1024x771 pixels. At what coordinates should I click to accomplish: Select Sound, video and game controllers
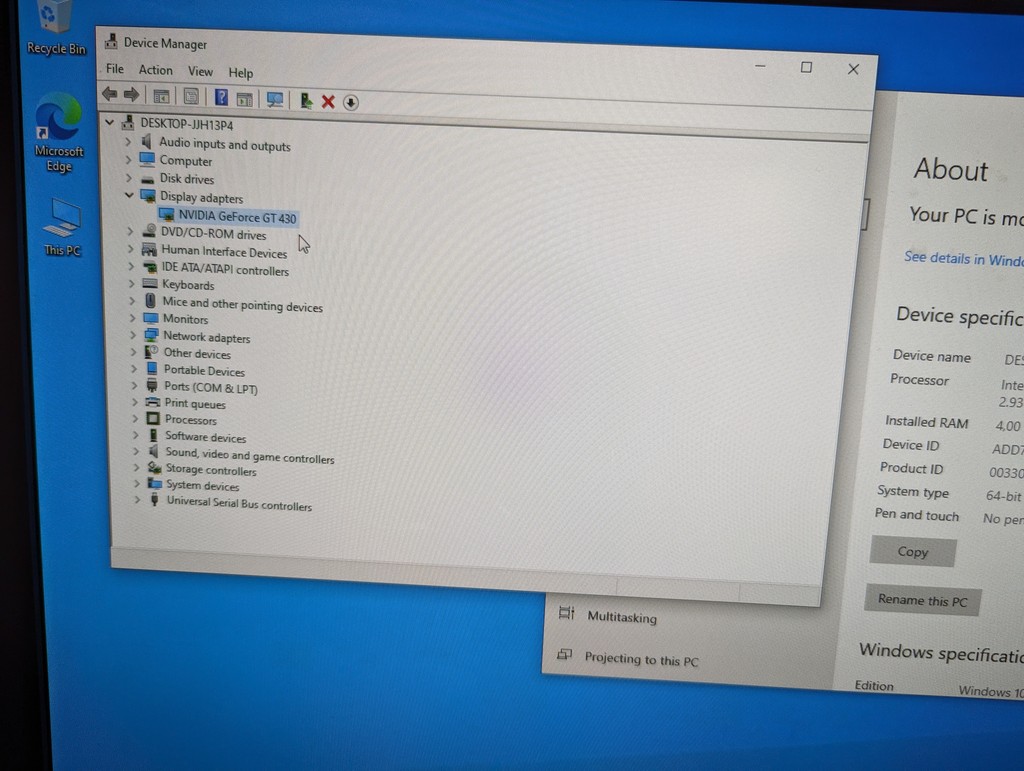(x=249, y=455)
